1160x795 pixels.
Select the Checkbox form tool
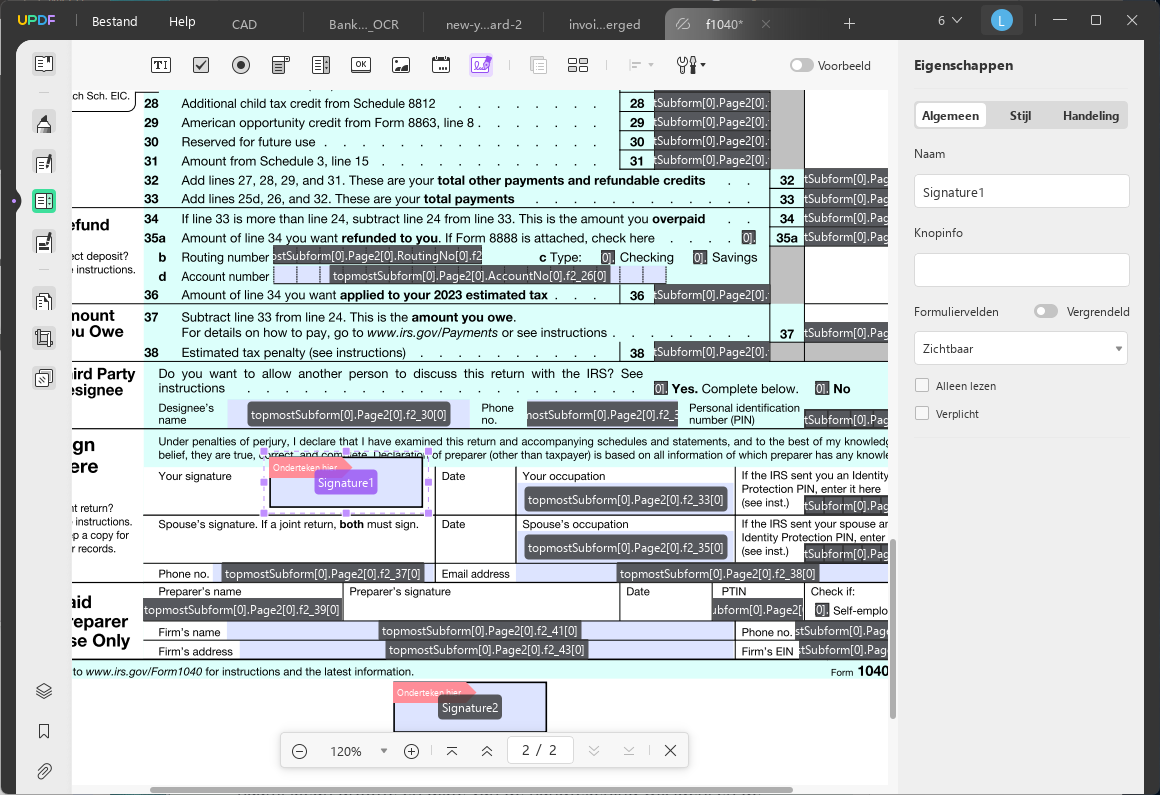coord(200,65)
